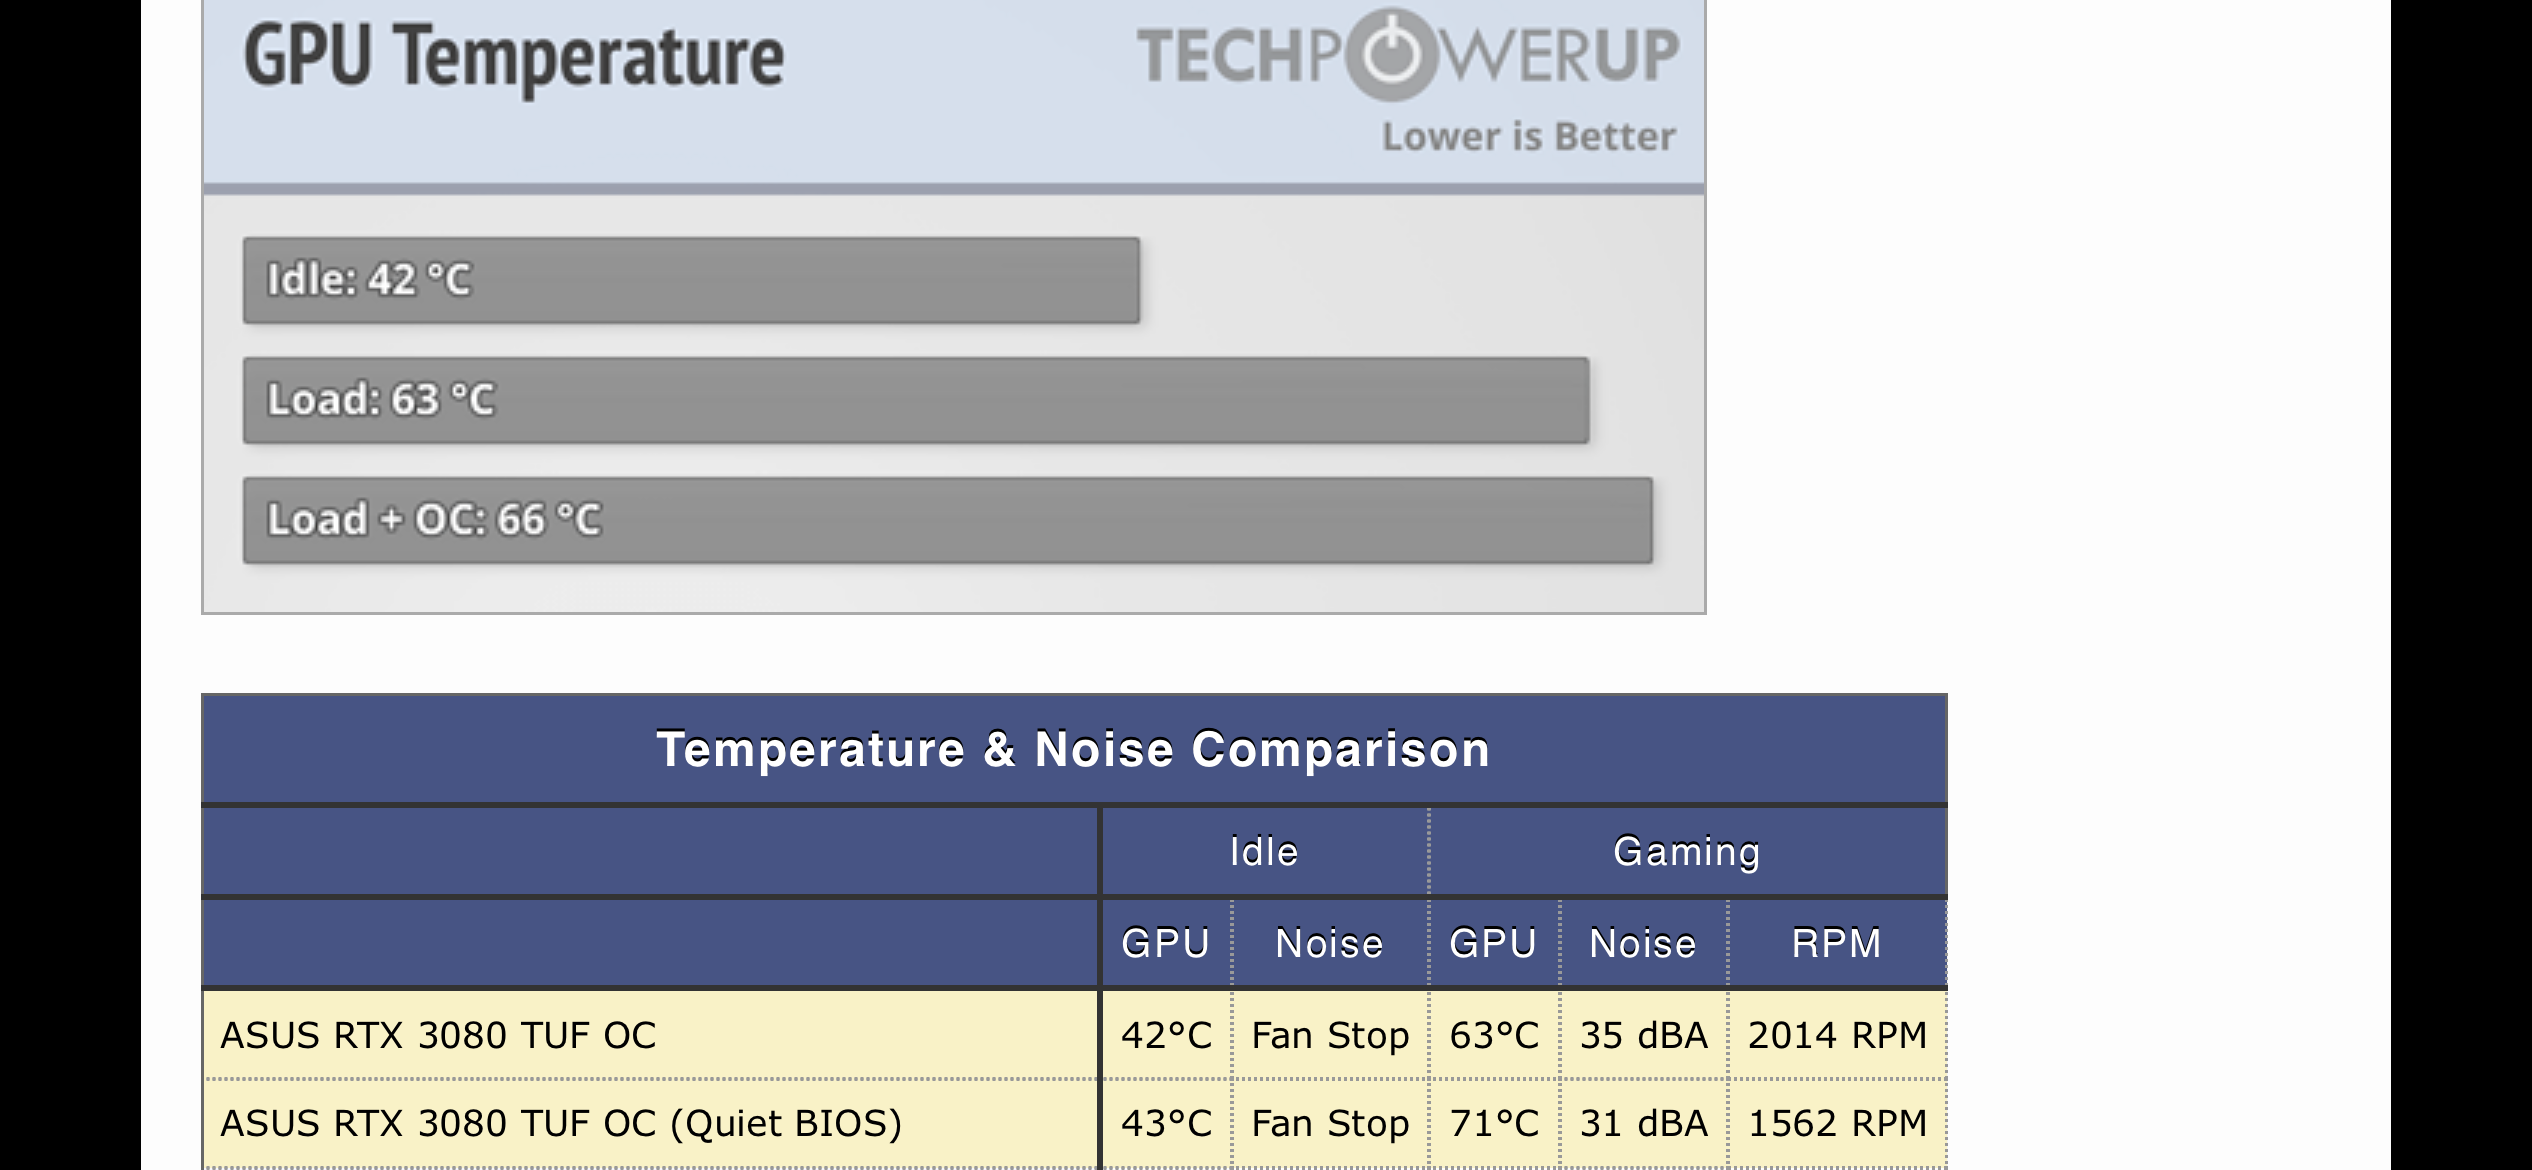Click the Noise header under Gaming
Image resolution: width=2532 pixels, height=1170 pixels.
click(1643, 943)
